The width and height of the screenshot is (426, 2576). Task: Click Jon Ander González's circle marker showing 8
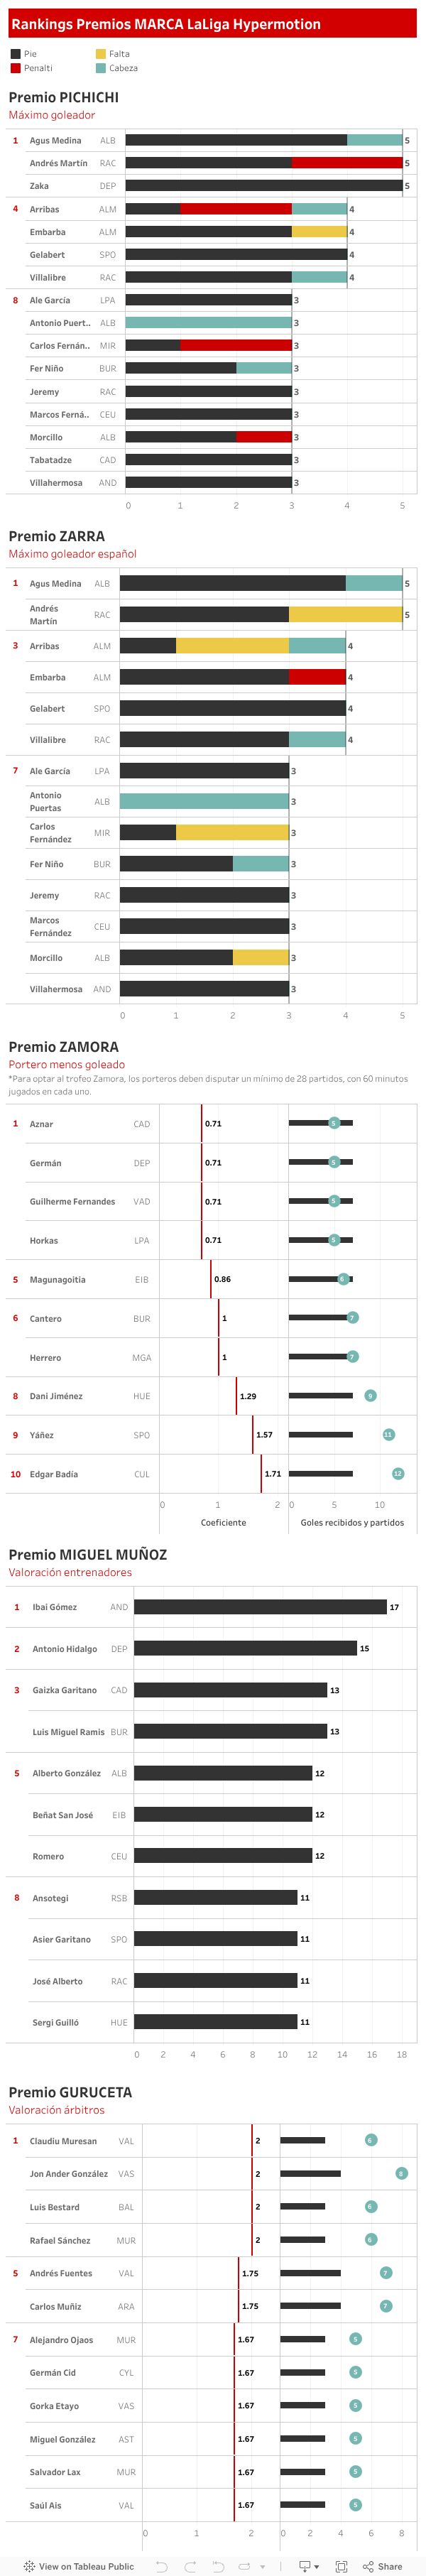point(401,2173)
